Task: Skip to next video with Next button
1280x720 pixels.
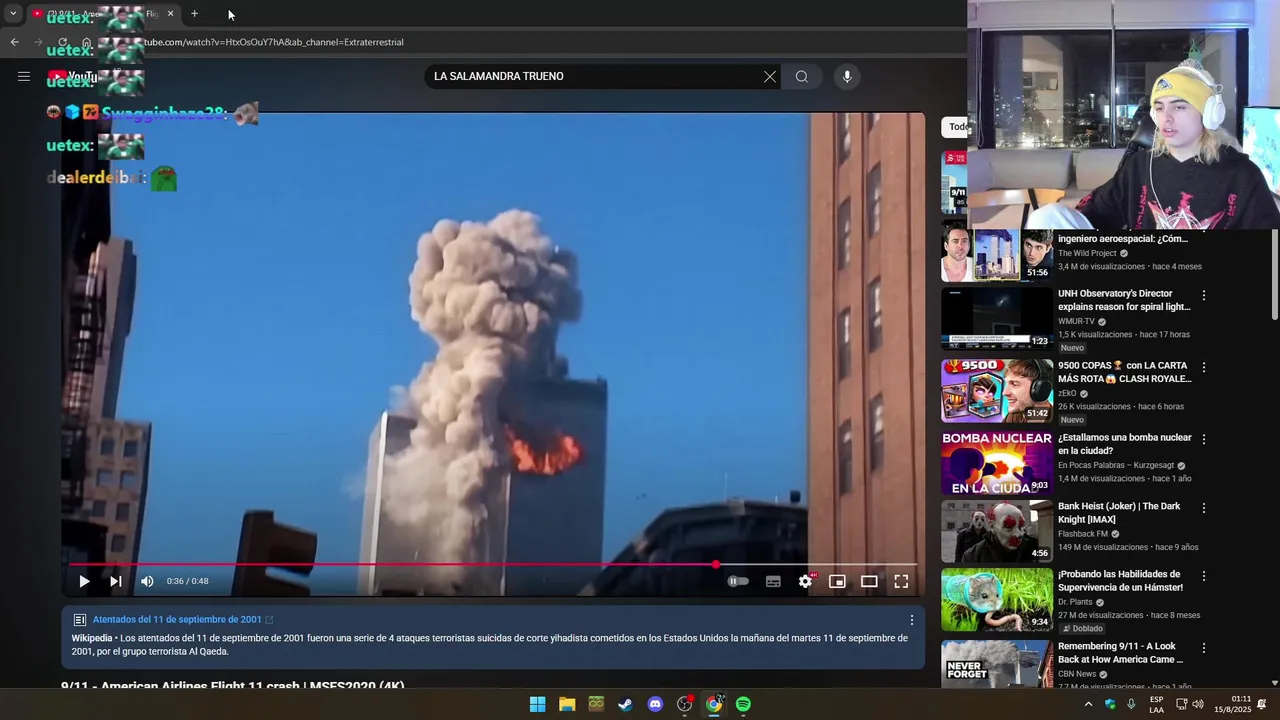Action: [115, 581]
